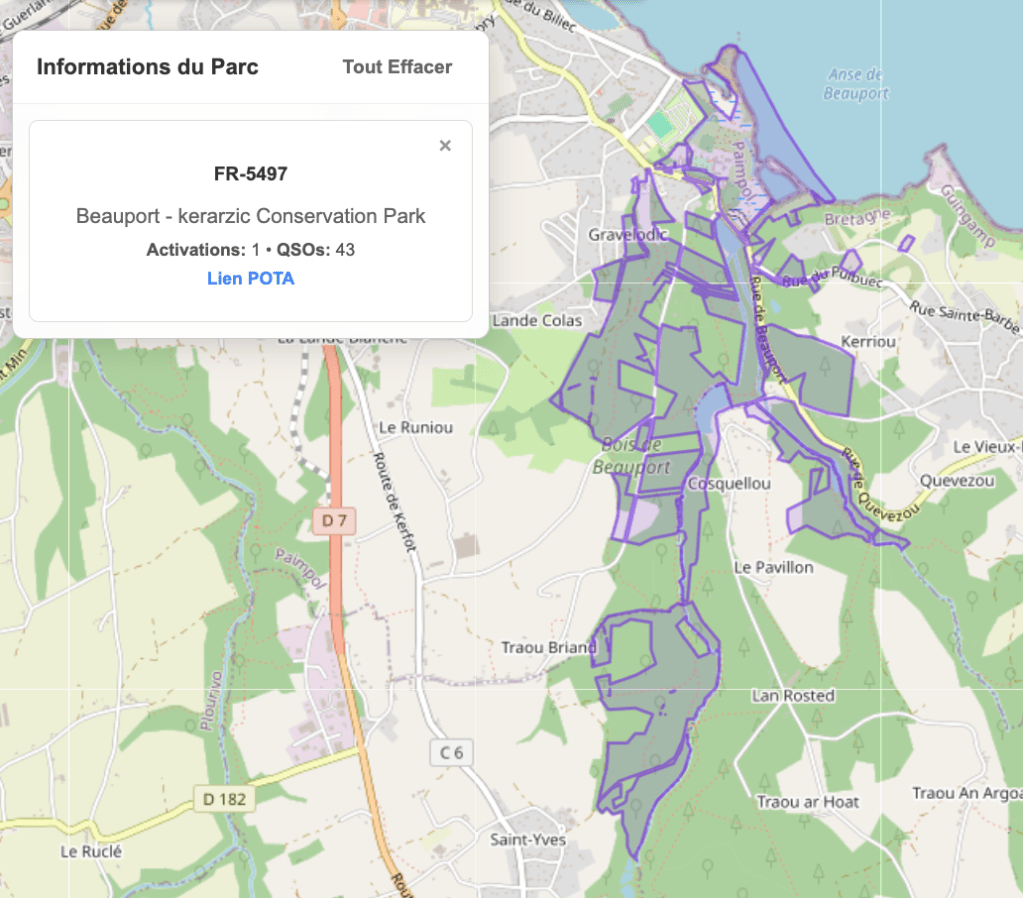This screenshot has height=898, width=1023.
Task: Click the Le Runiou place label
Action: pos(417,427)
